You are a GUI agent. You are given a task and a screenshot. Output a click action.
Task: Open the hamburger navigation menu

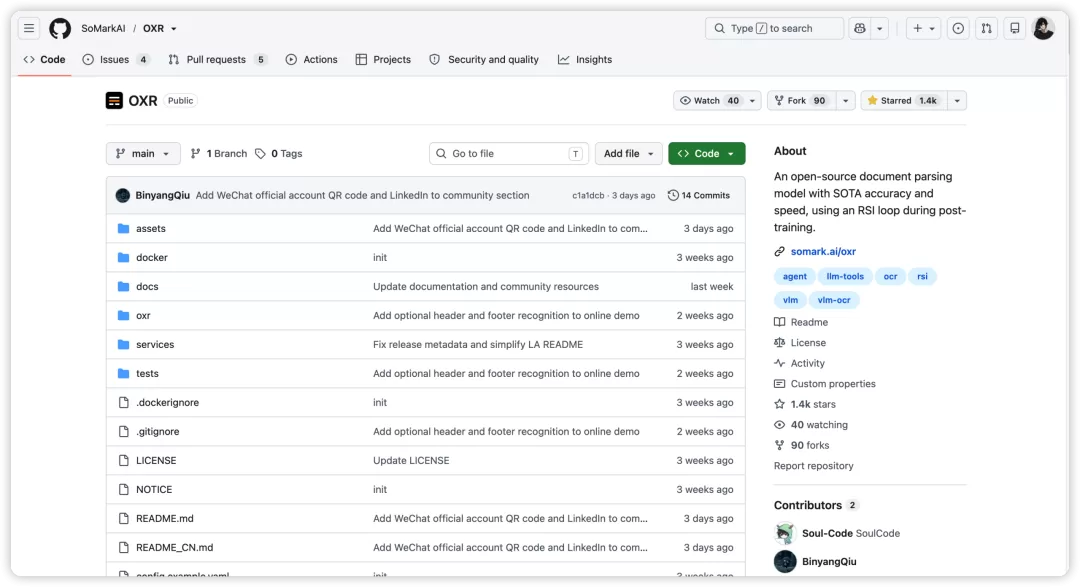tap(29, 28)
